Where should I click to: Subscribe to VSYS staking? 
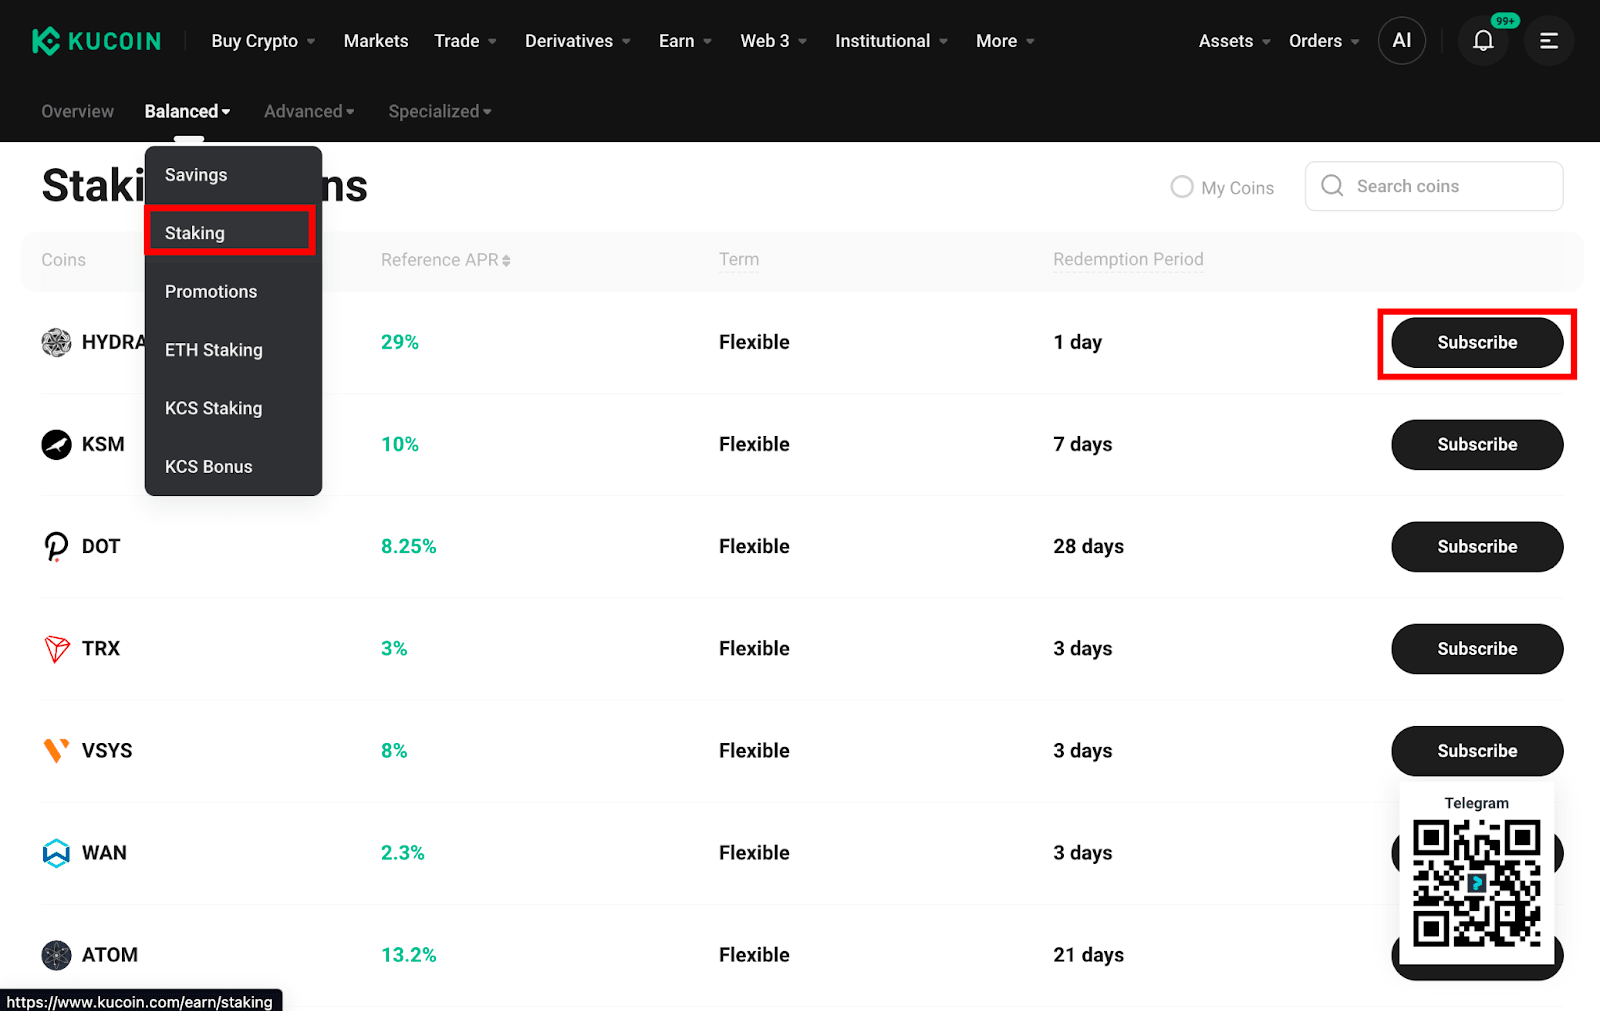tap(1477, 751)
